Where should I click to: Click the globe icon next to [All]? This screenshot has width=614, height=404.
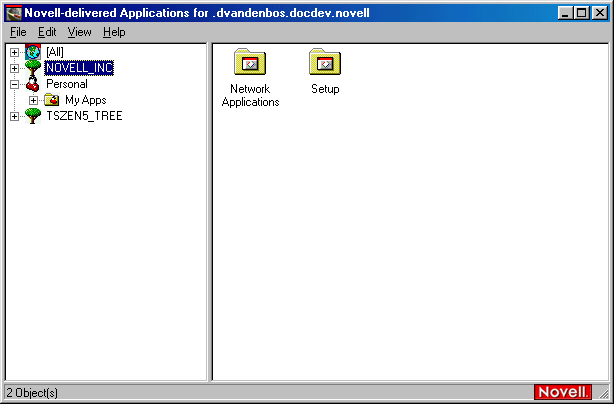[x=33, y=52]
